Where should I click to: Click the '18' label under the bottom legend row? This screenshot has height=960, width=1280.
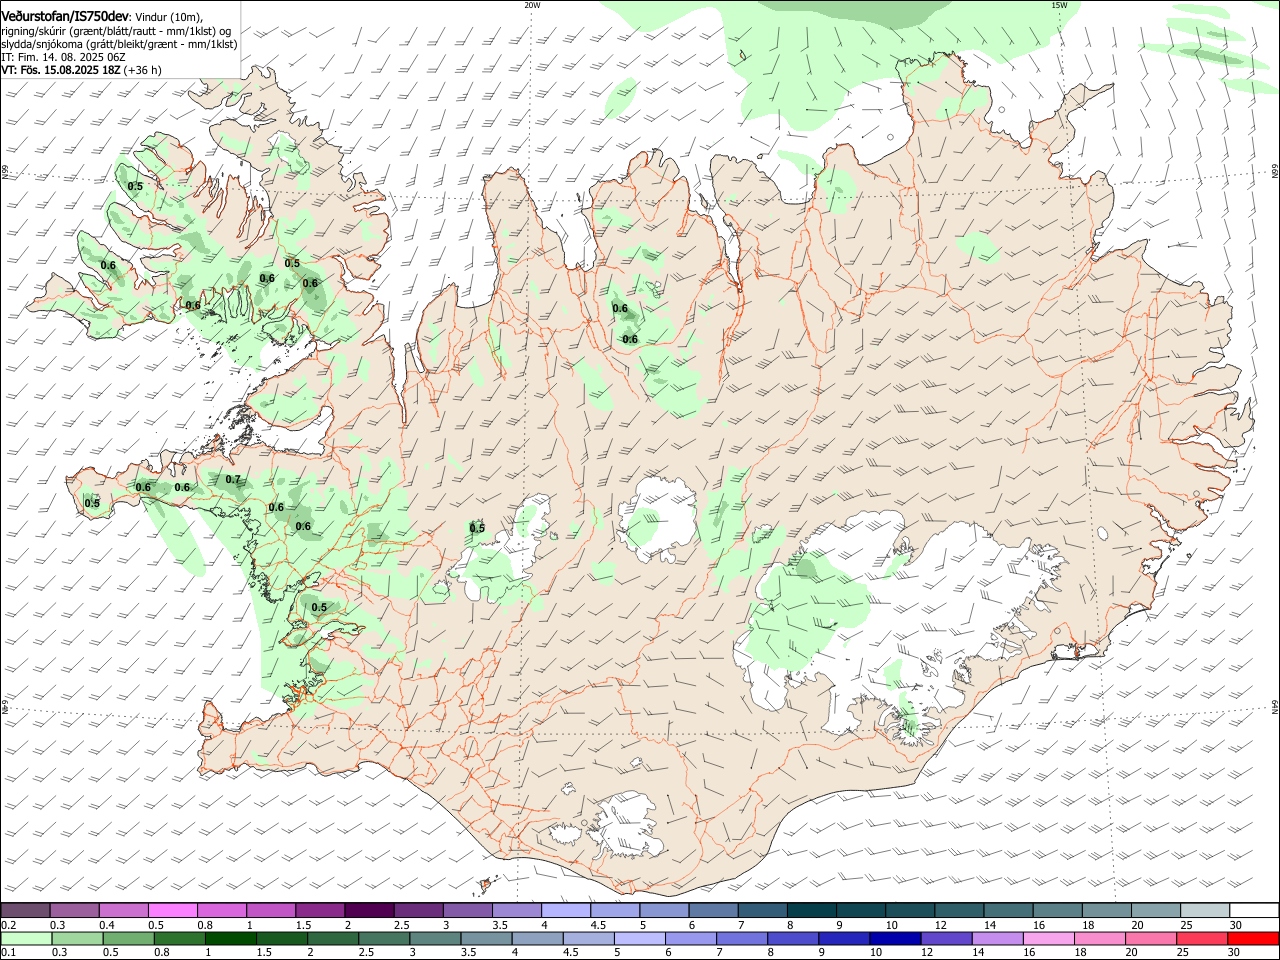(1087, 953)
